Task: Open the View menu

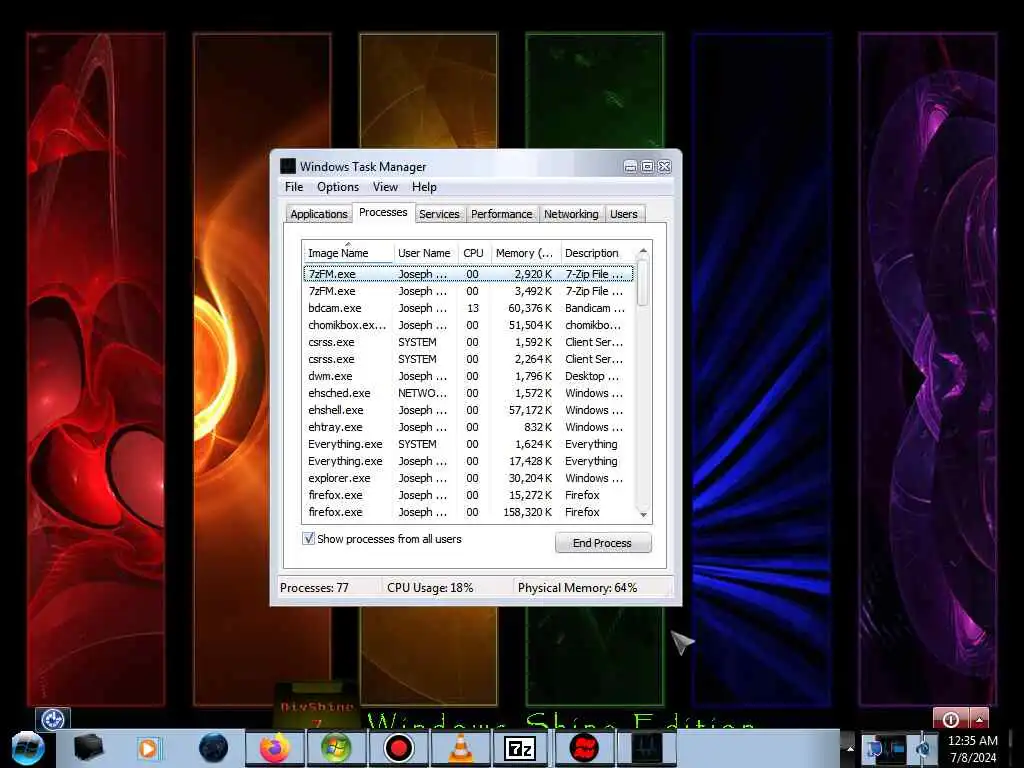Action: pos(385,187)
